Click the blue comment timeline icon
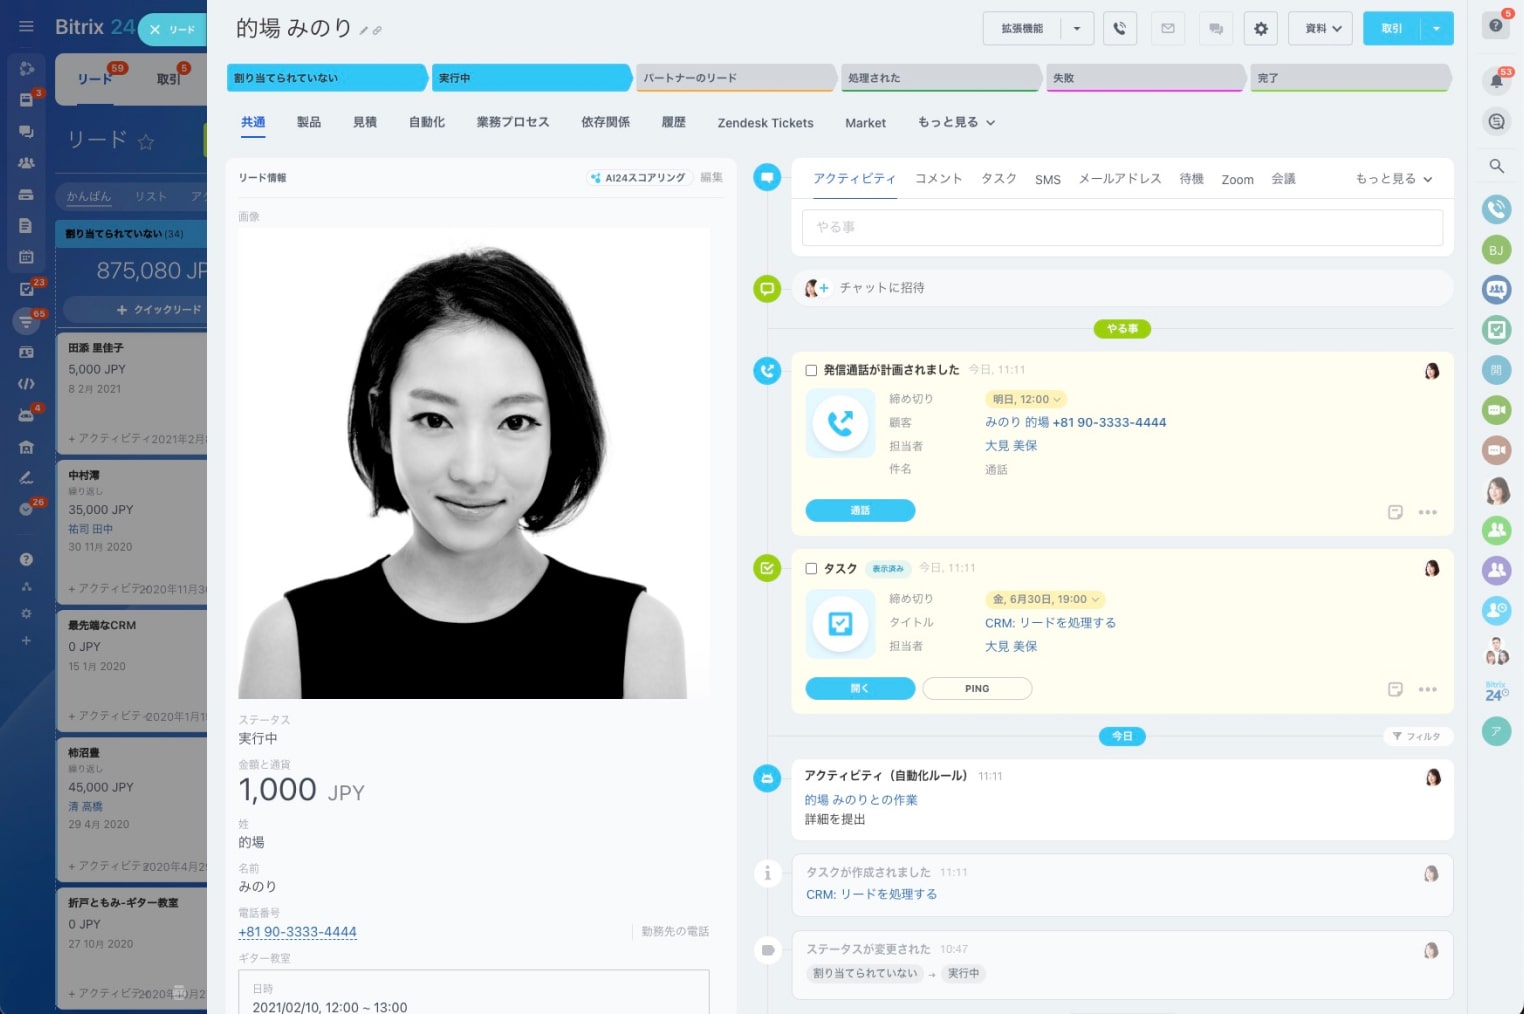Image resolution: width=1524 pixels, height=1014 pixels. pyautogui.click(x=767, y=178)
